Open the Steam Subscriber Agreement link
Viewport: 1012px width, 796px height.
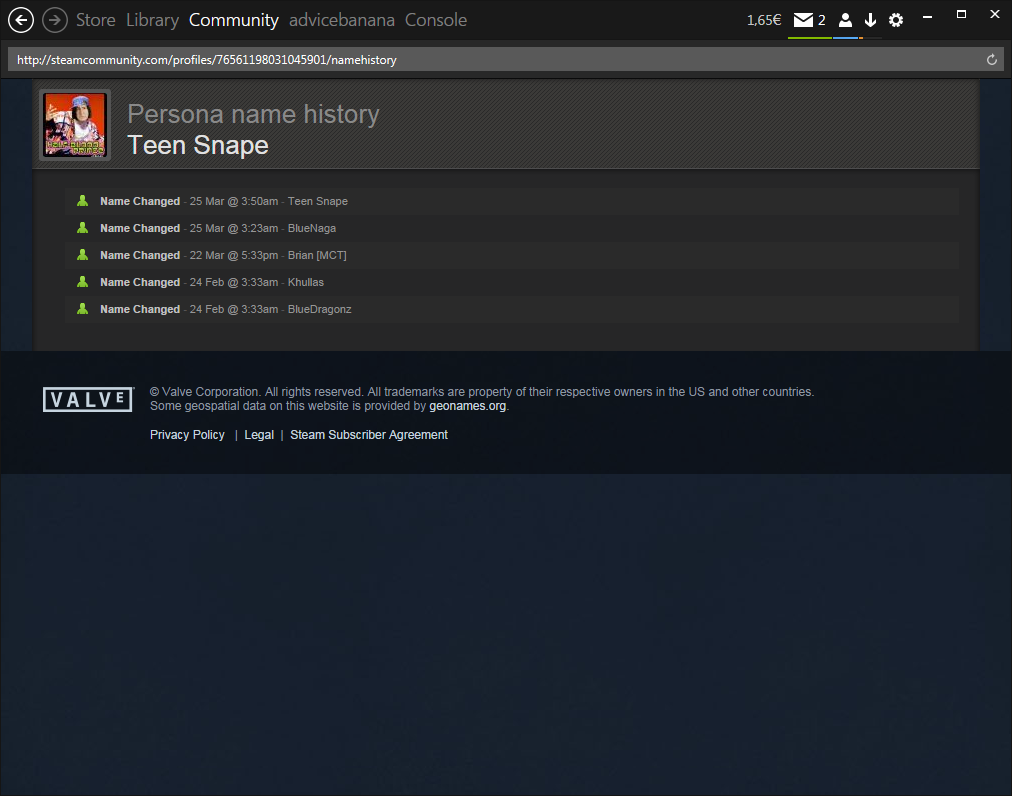(x=369, y=435)
